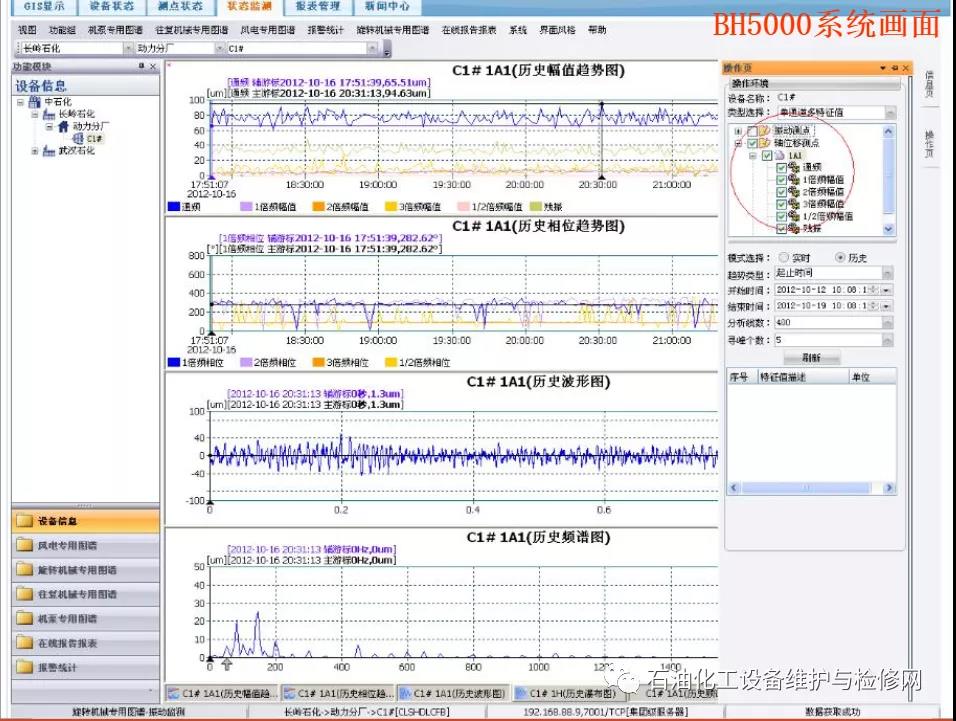Click the 武汉石化 factory icon in the tree
Image resolution: width=956 pixels, height=721 pixels.
48,151
